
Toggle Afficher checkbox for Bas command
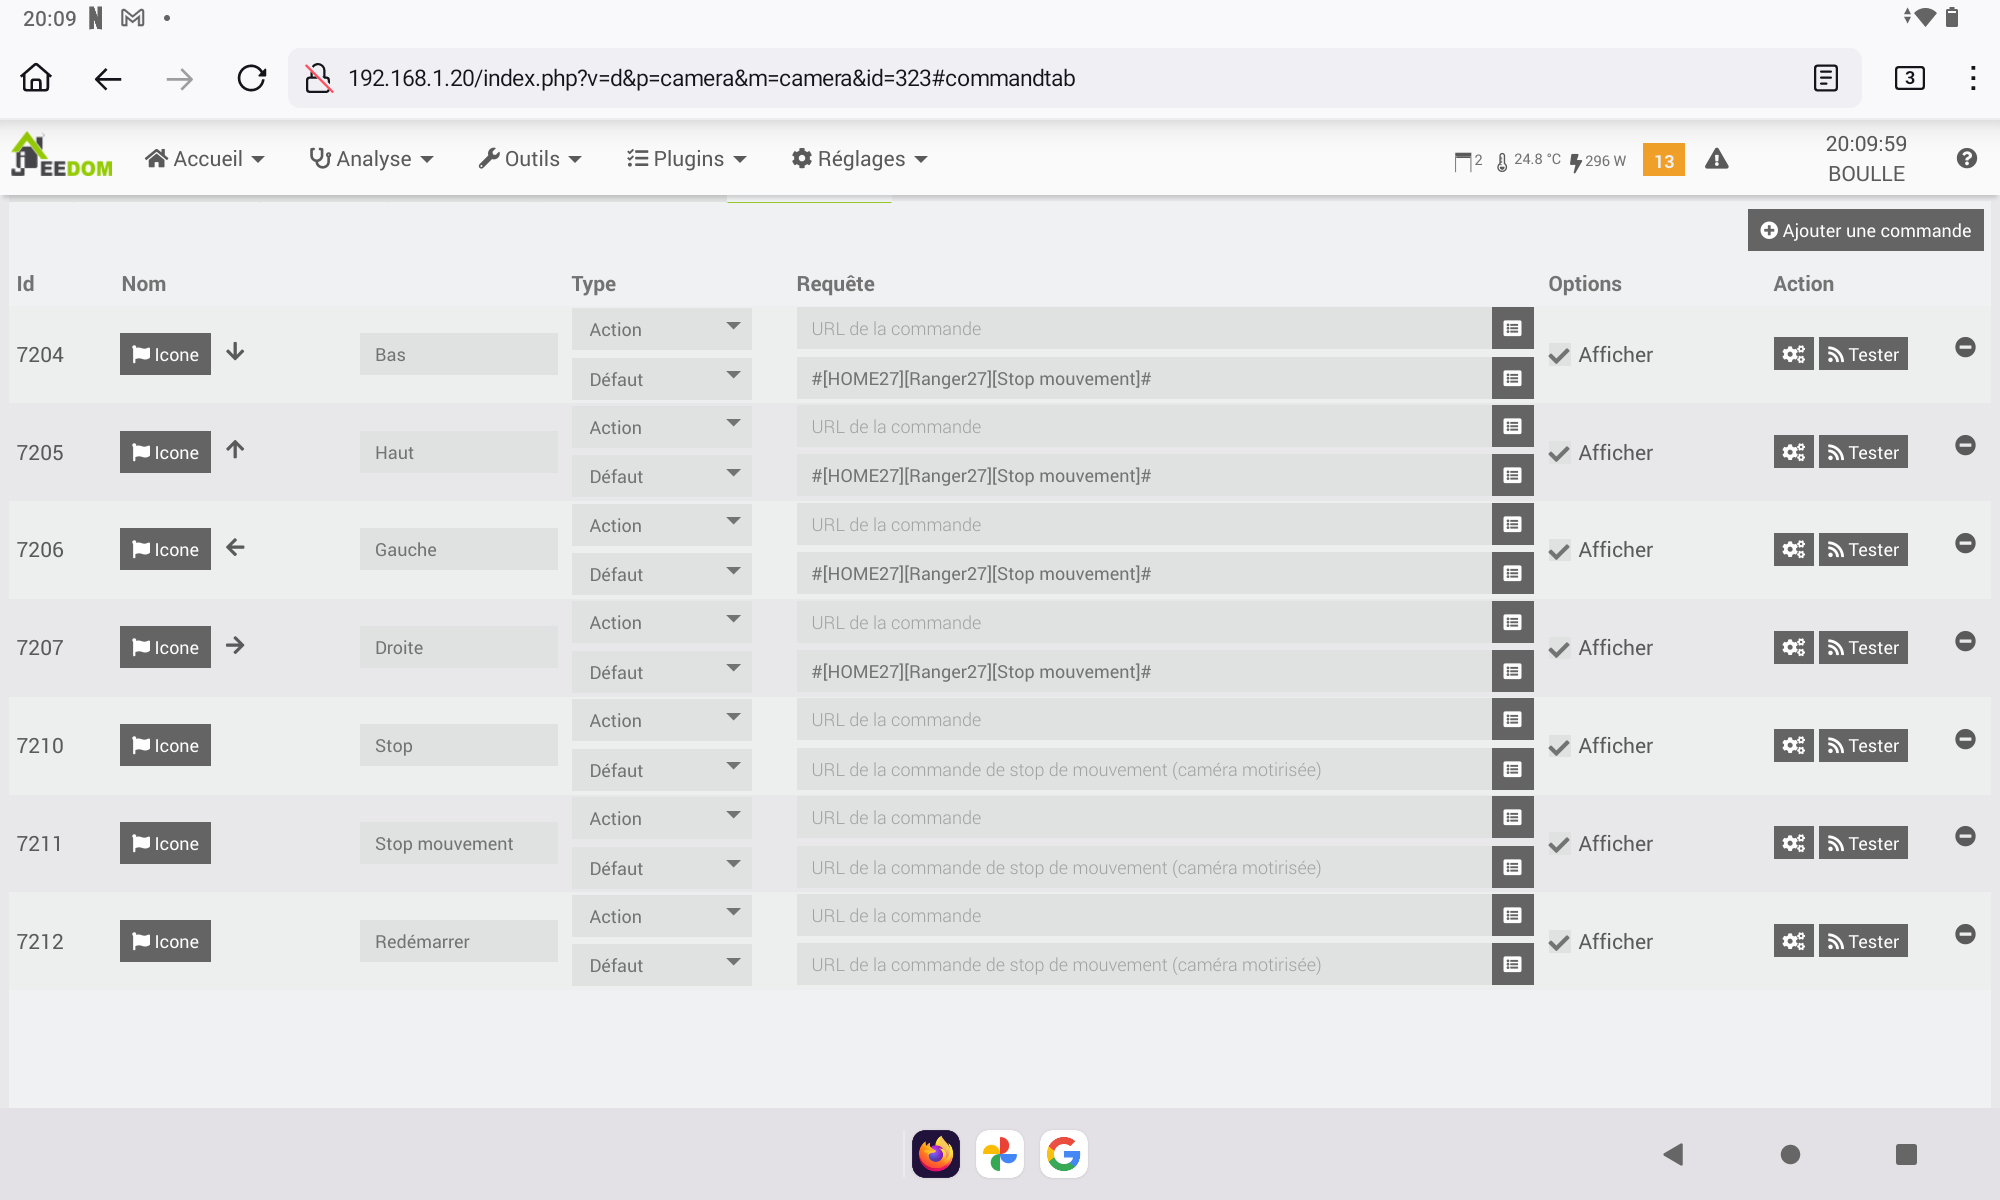click(1559, 355)
